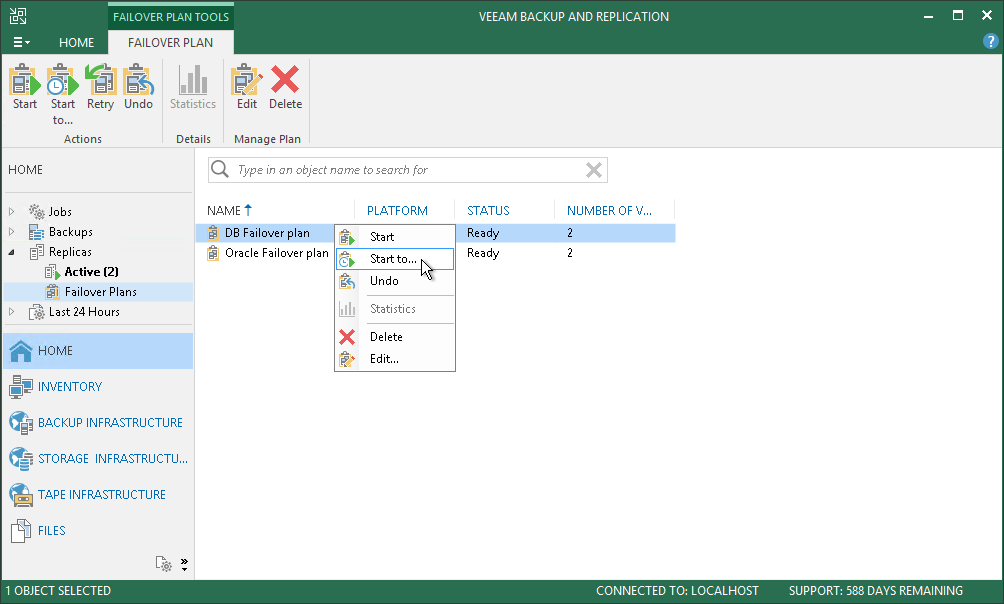This screenshot has width=1004, height=604.
Task: Click CONNECTED TO: LOCALHOST status text
Action: 677,591
